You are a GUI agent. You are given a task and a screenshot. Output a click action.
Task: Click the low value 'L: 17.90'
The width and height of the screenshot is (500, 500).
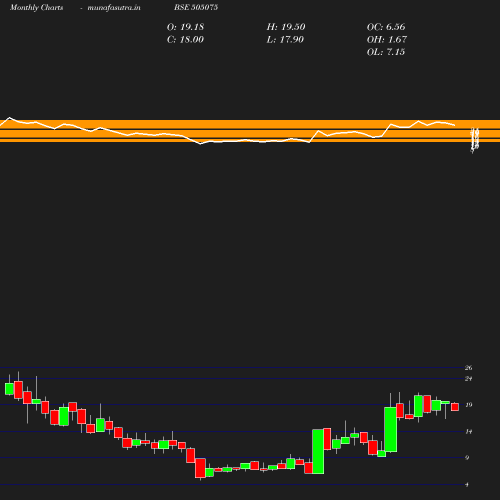[285, 39]
